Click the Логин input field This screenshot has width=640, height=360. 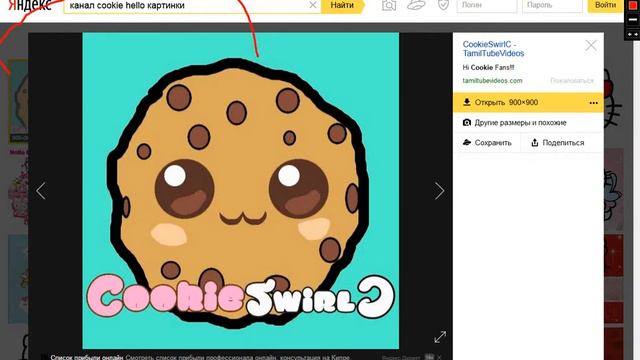tap(487, 6)
